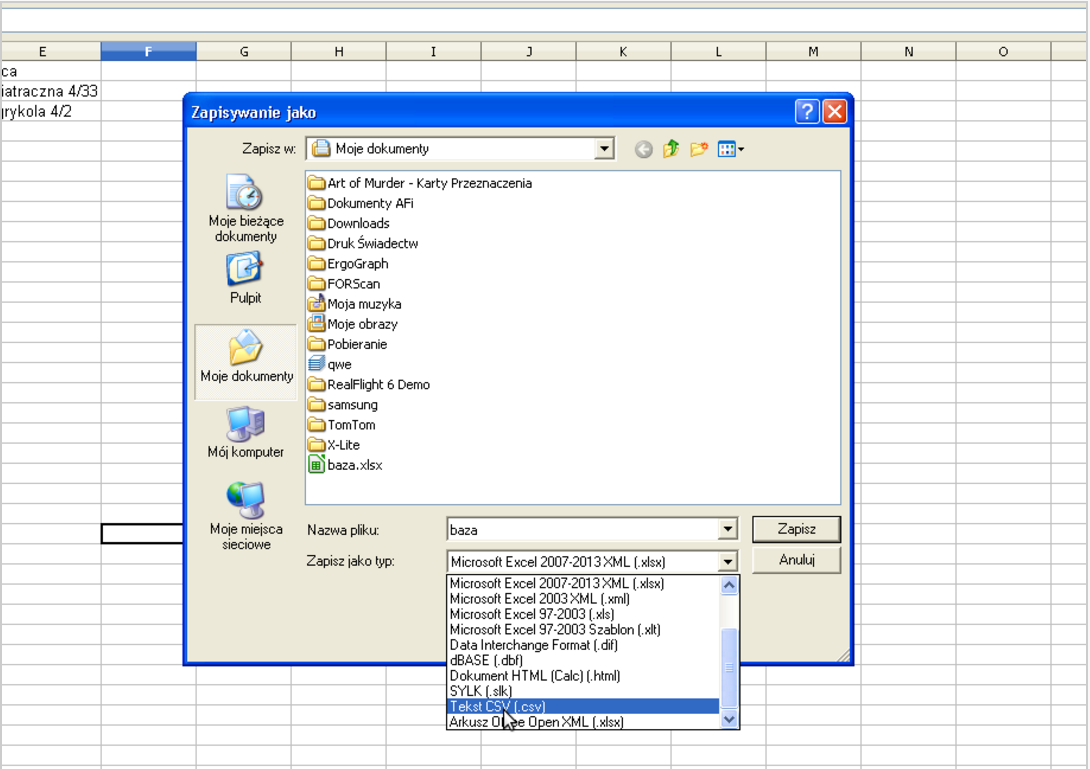
Task: Expand the Nazwa pliku dropdown arrow
Action: pyautogui.click(x=727, y=530)
